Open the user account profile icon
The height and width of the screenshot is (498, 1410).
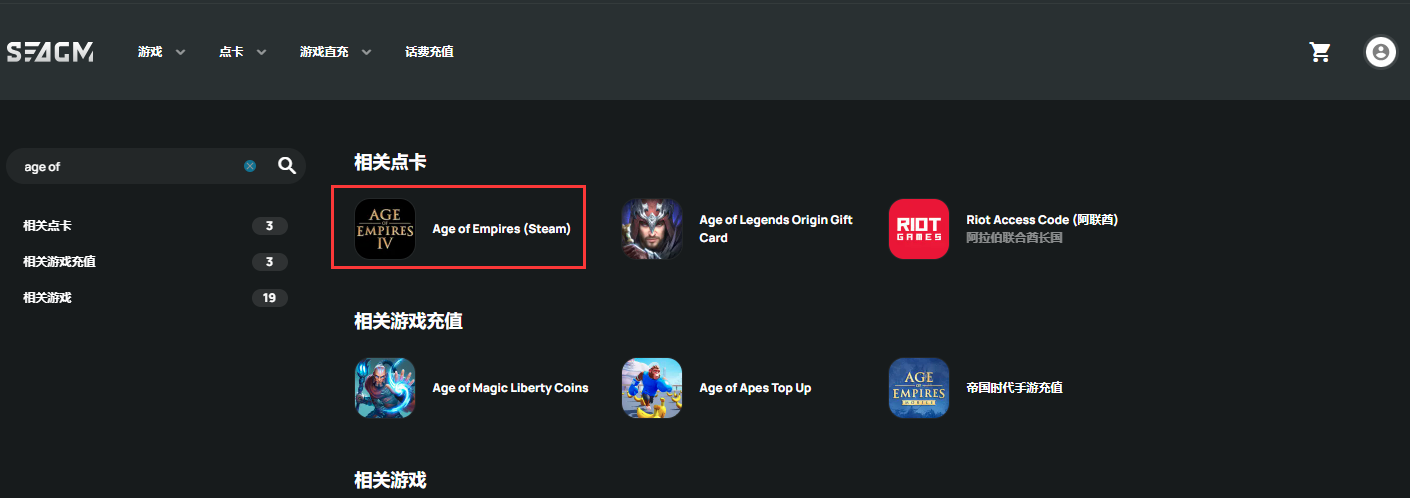tap(1381, 52)
